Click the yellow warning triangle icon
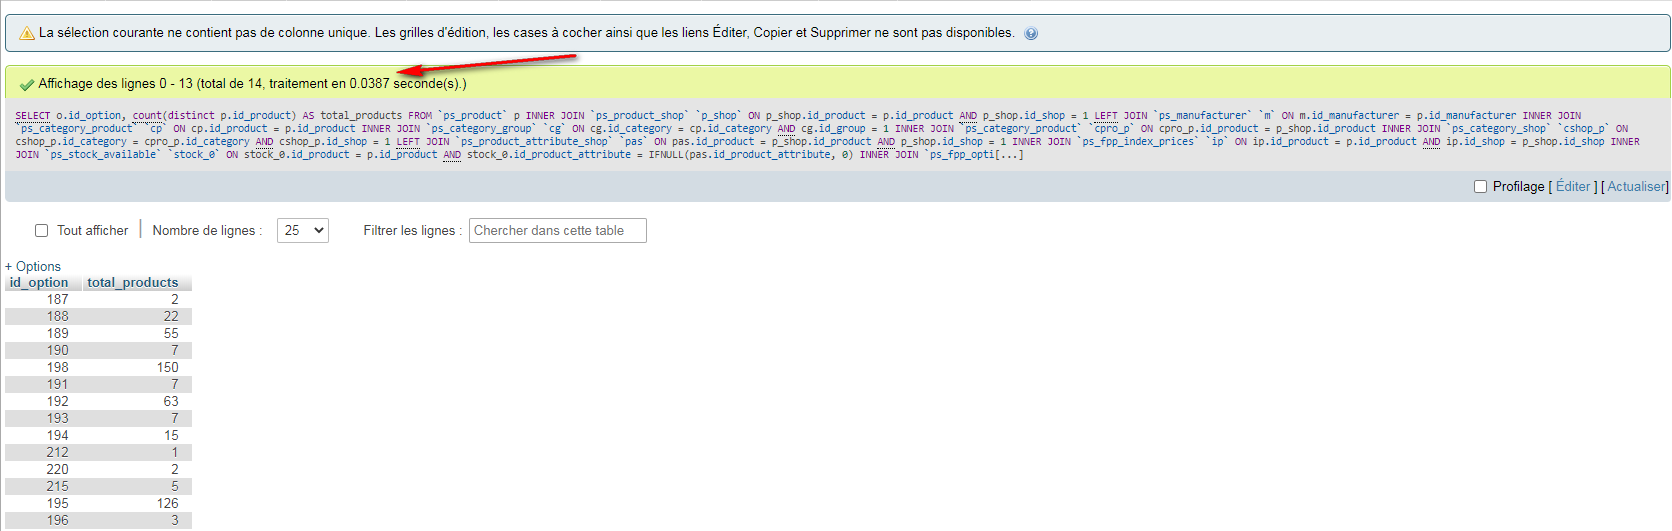This screenshot has height=531, width=1672. 27,33
